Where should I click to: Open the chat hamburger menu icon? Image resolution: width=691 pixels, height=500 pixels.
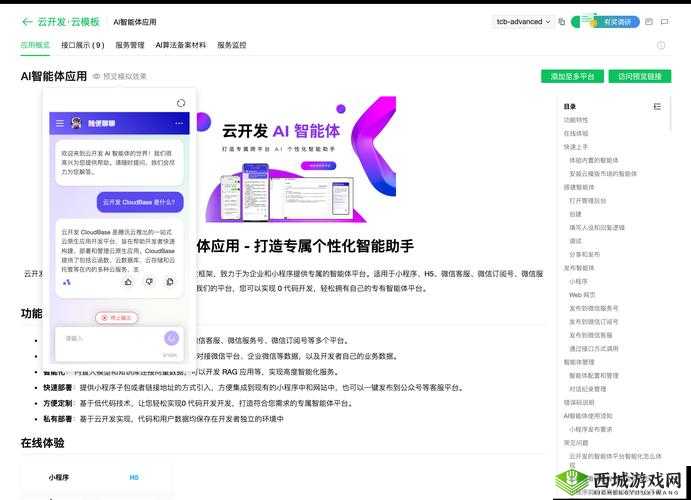click(x=59, y=123)
